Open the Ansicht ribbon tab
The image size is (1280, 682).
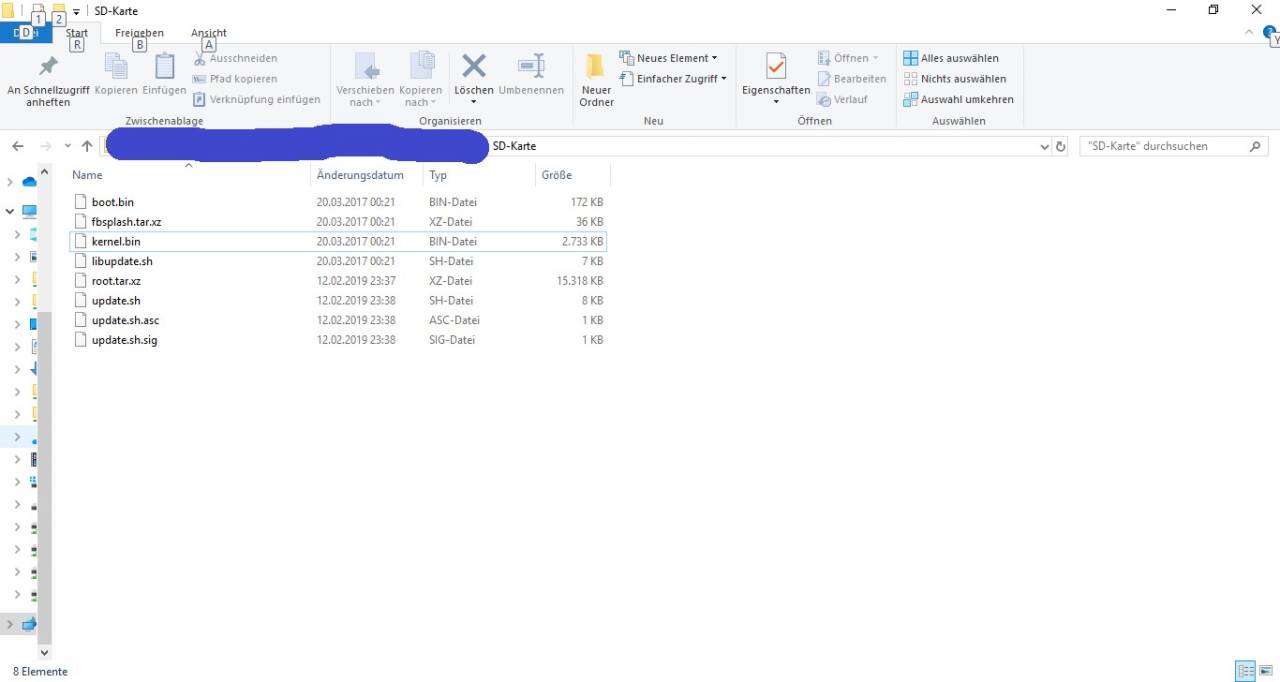208,33
